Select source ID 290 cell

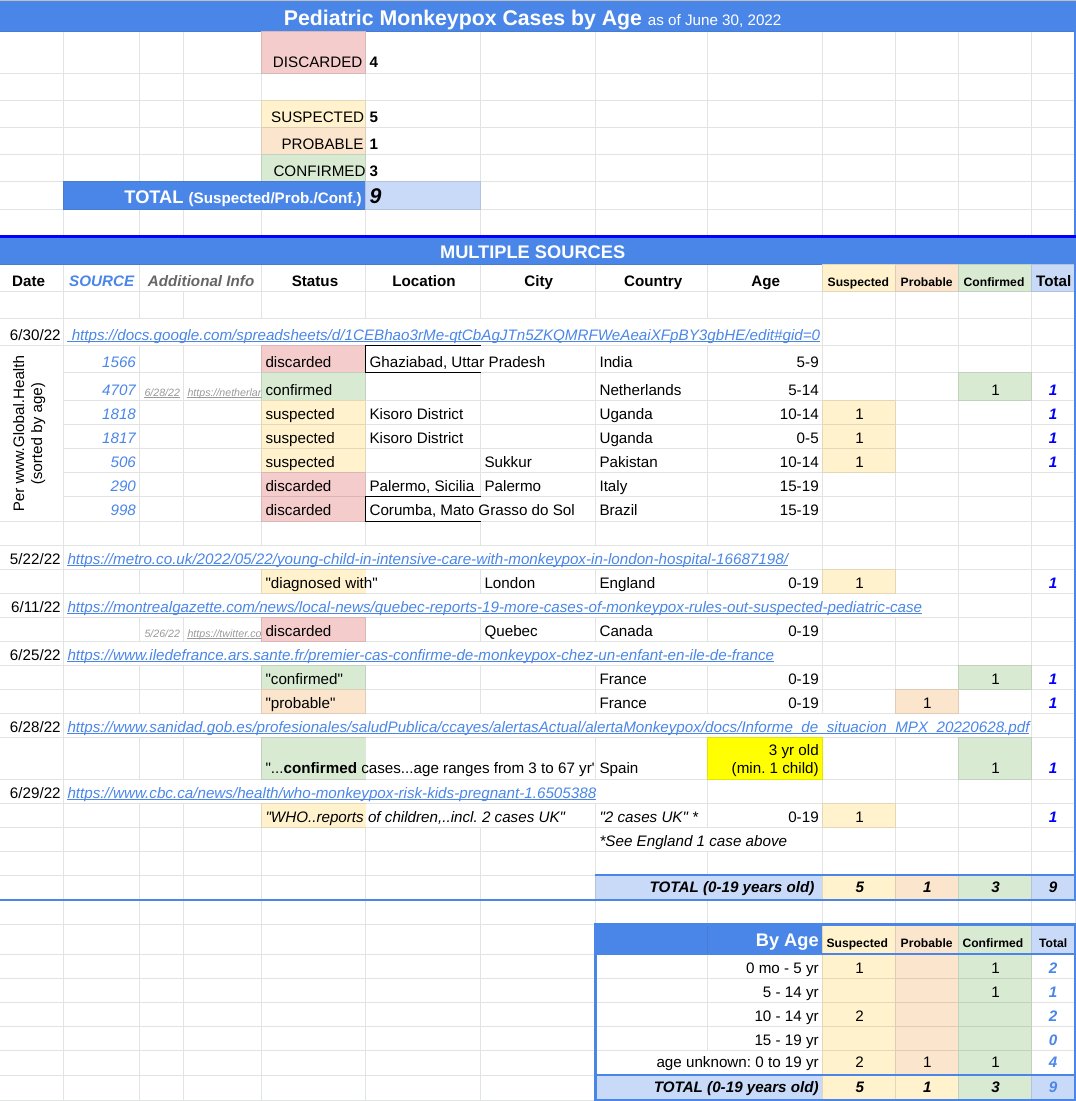102,485
